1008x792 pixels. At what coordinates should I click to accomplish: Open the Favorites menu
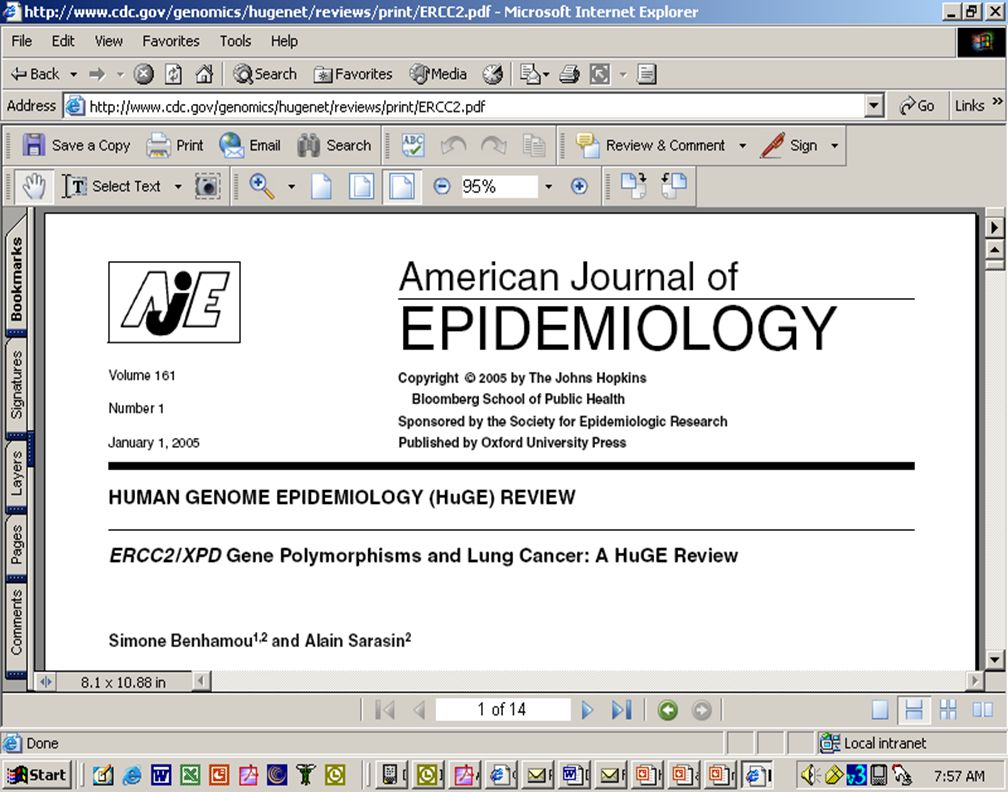pyautogui.click(x=171, y=41)
